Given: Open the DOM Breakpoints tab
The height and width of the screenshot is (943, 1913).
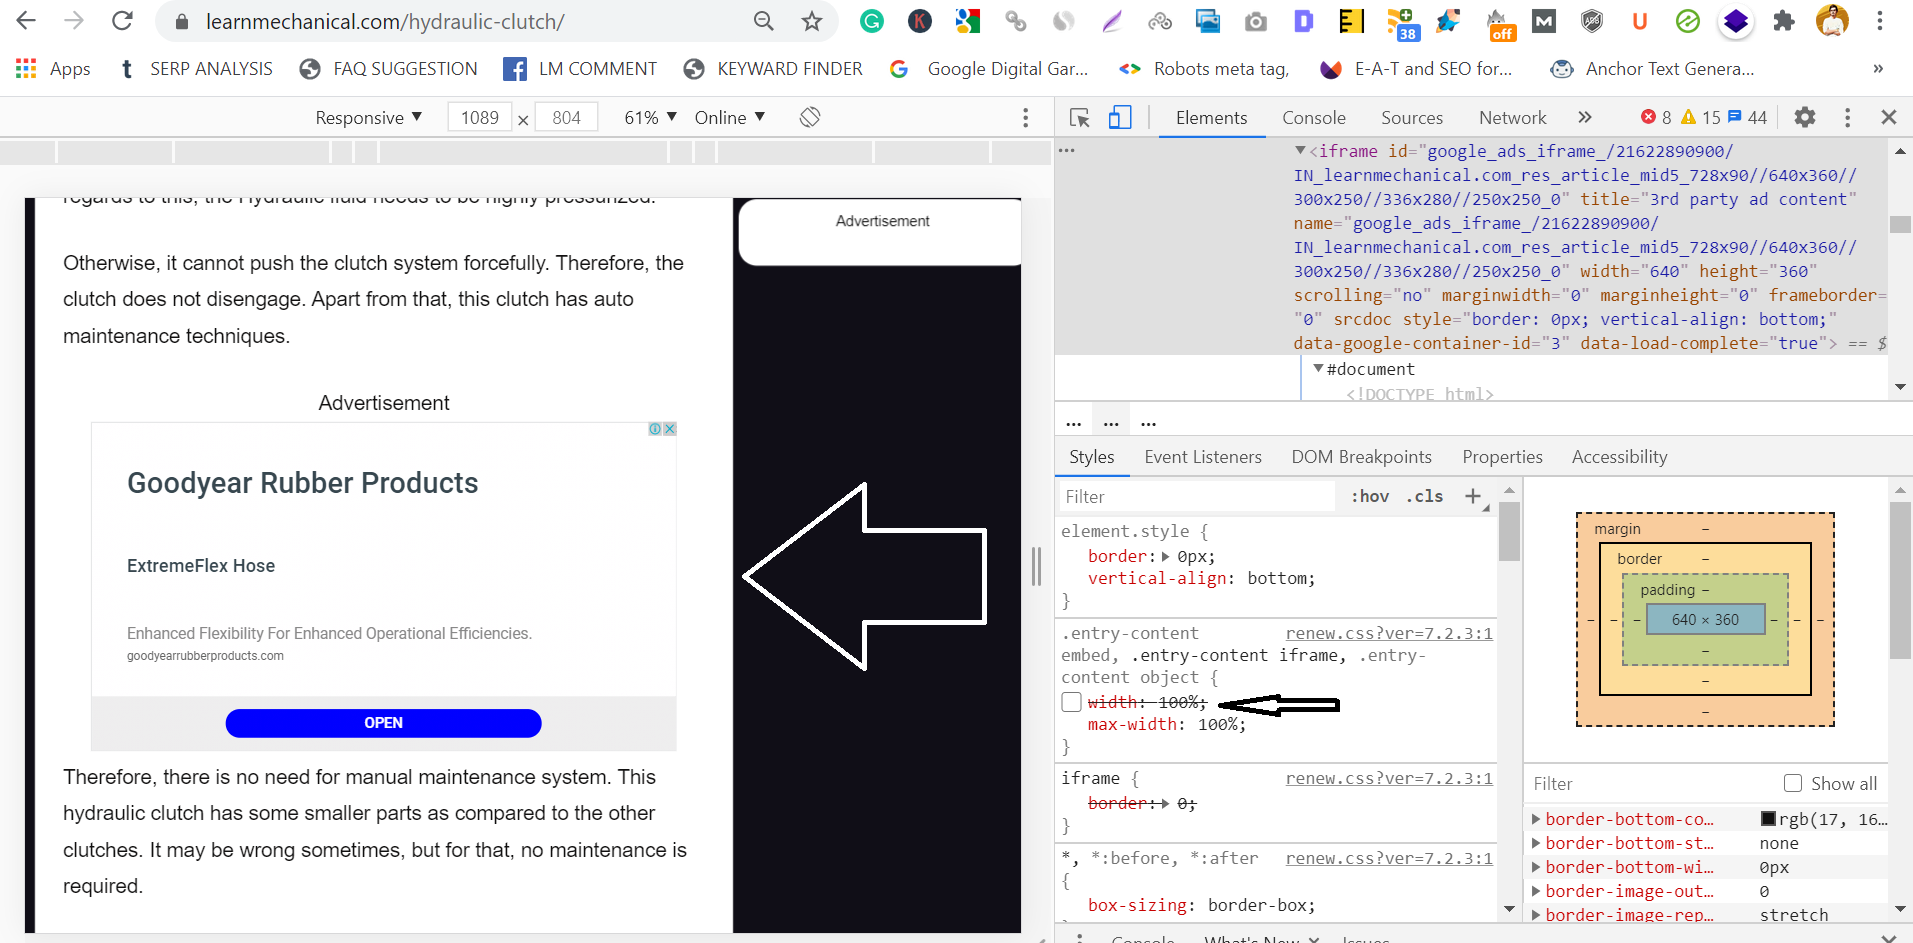Looking at the screenshot, I should 1361,457.
